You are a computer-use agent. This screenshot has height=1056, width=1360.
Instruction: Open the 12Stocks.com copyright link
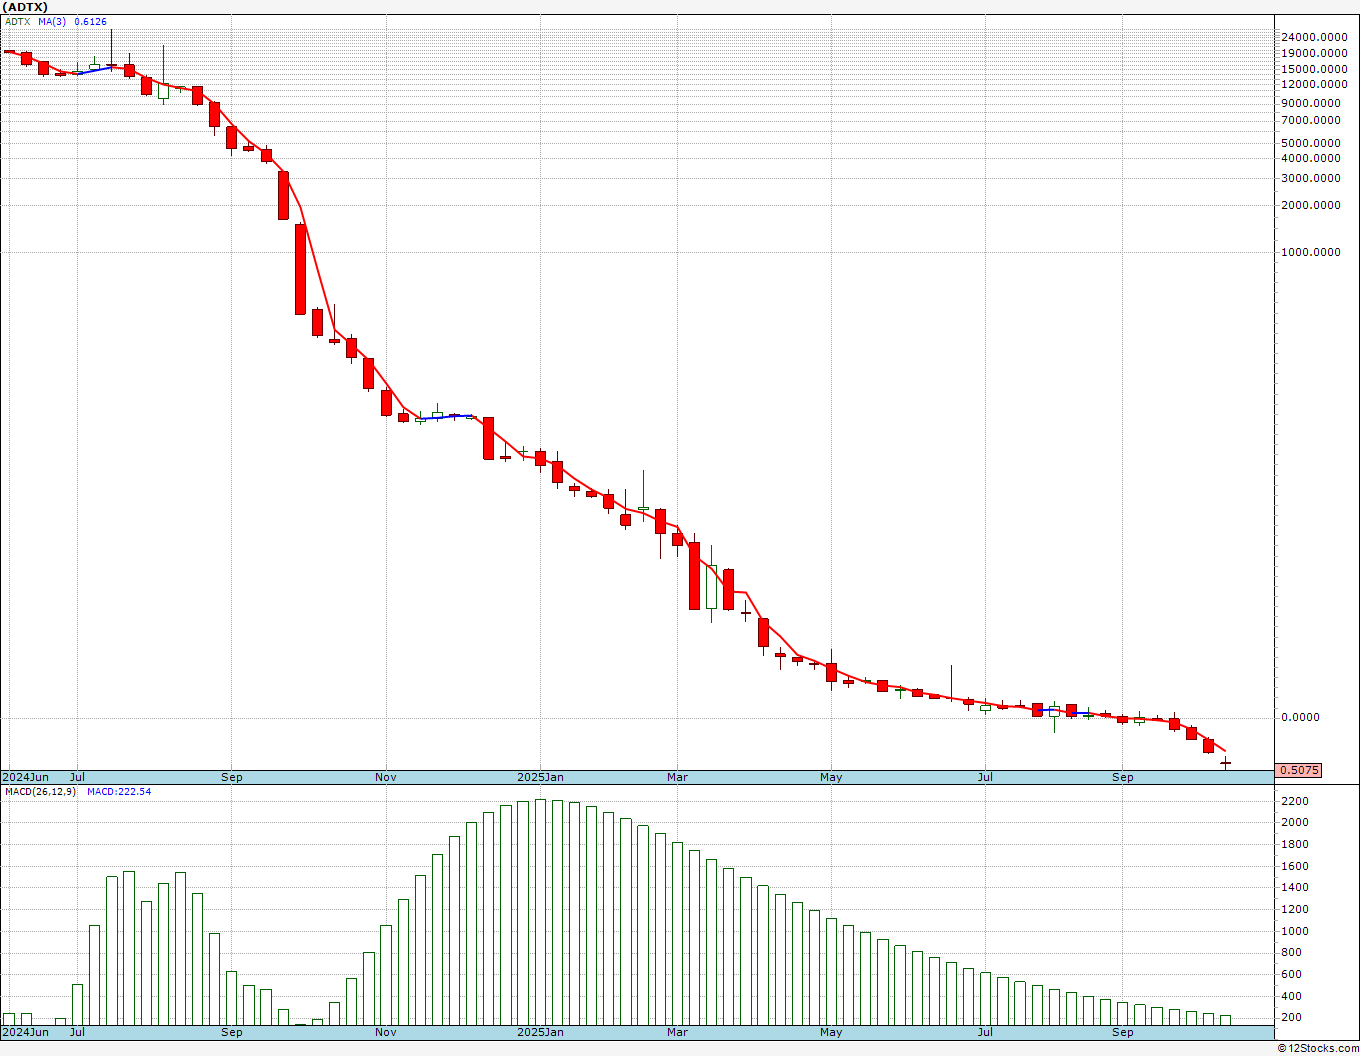click(x=1317, y=1048)
